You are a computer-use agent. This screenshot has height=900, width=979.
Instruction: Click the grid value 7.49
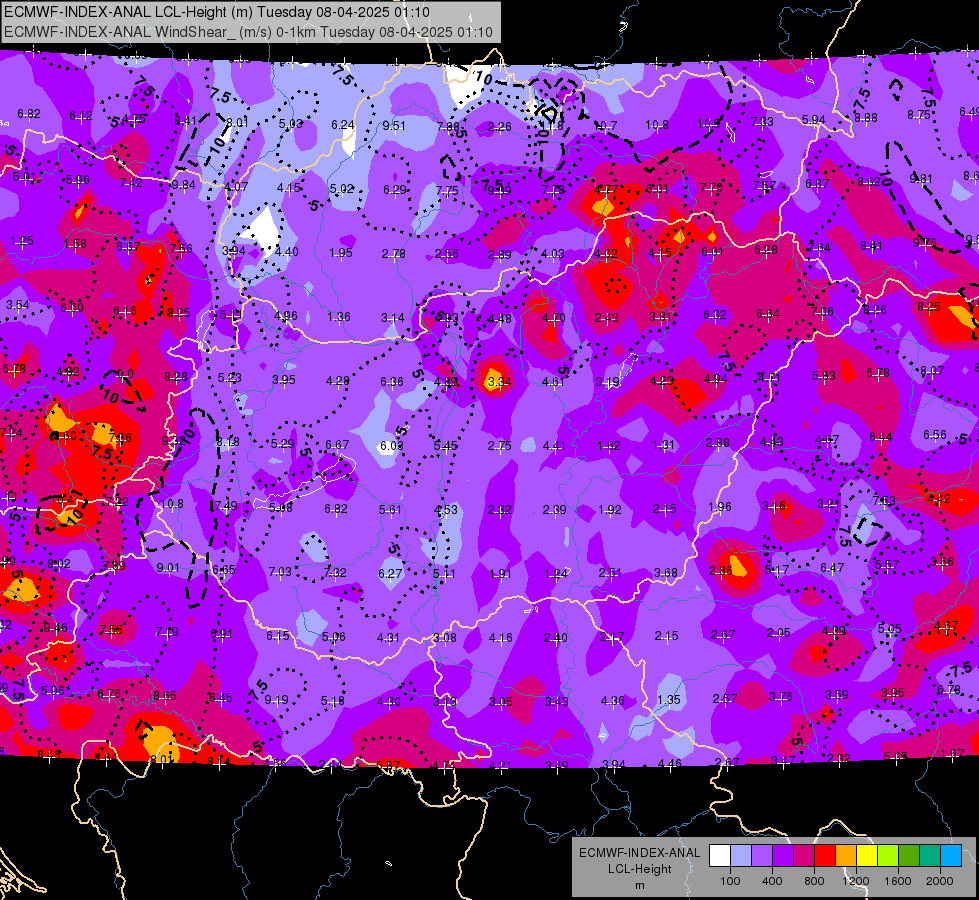coord(225,505)
